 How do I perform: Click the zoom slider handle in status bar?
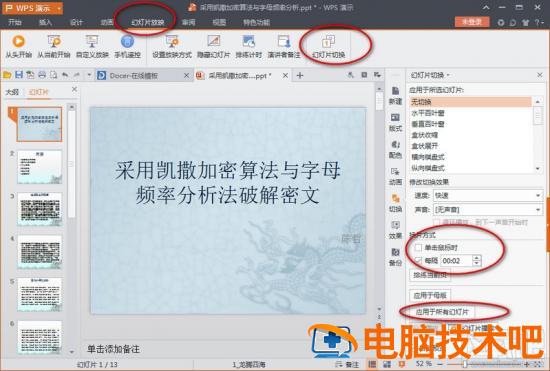465,364
